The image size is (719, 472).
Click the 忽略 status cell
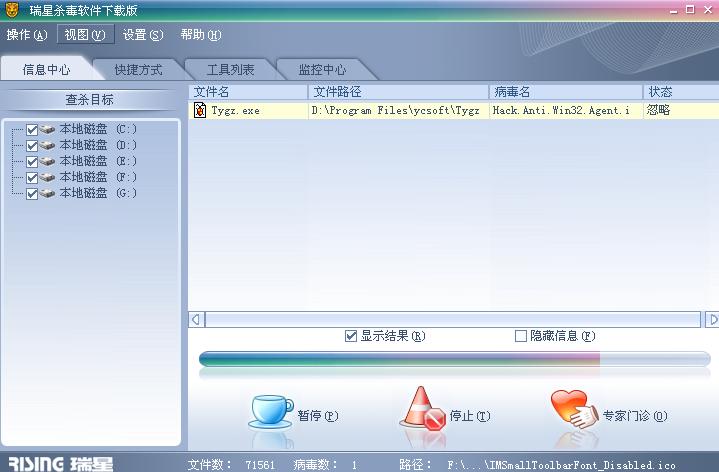(681, 111)
